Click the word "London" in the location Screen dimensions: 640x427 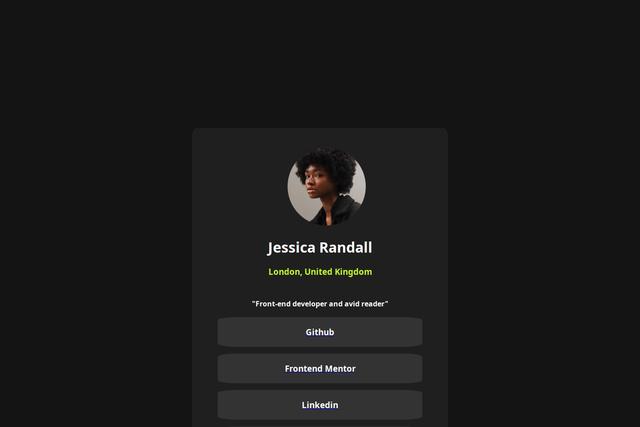(x=285, y=272)
